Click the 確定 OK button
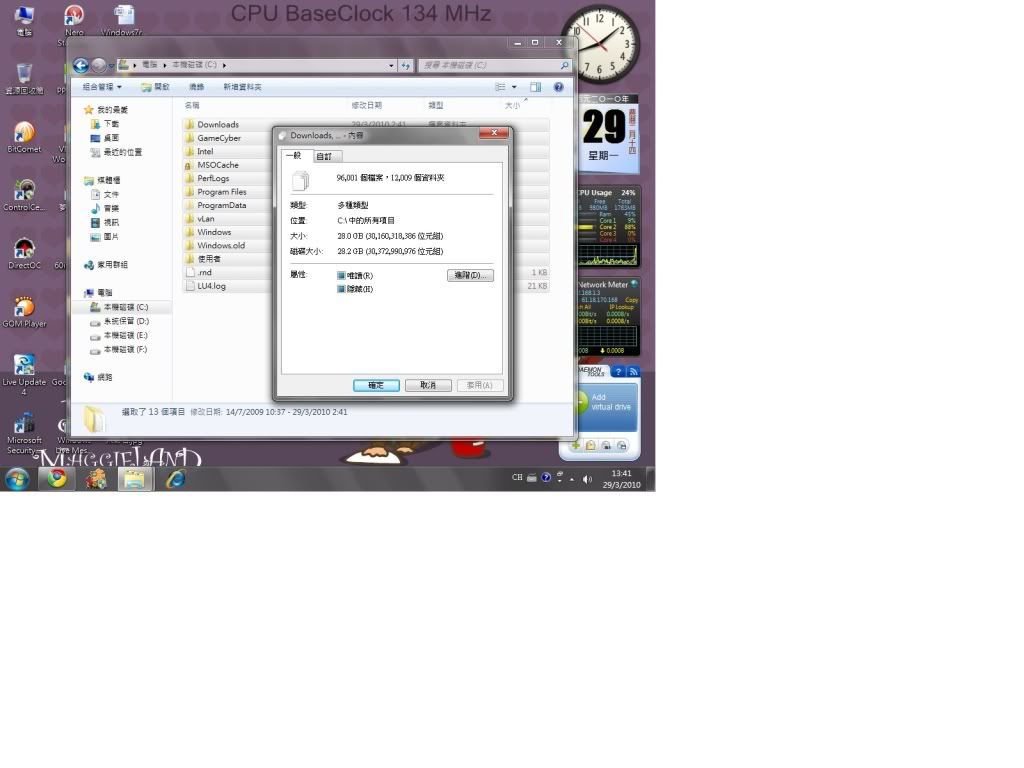 (376, 385)
